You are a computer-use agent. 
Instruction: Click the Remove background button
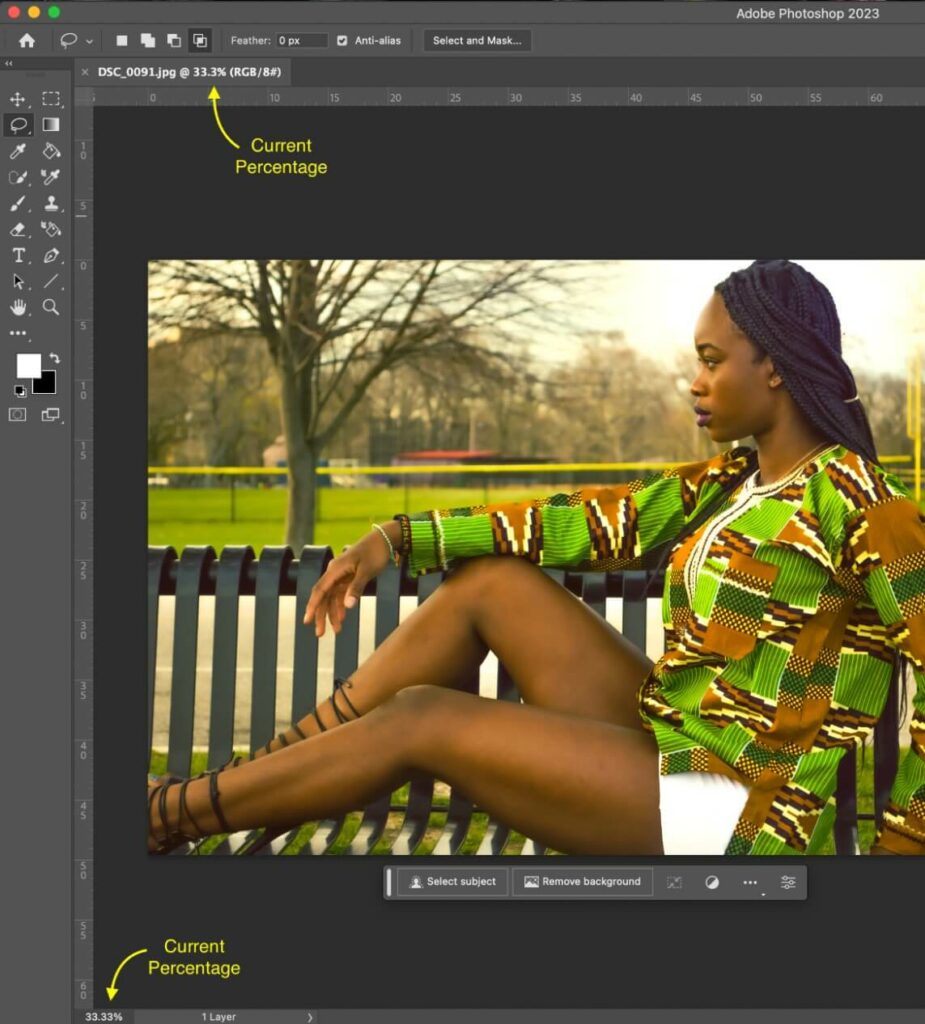point(582,882)
